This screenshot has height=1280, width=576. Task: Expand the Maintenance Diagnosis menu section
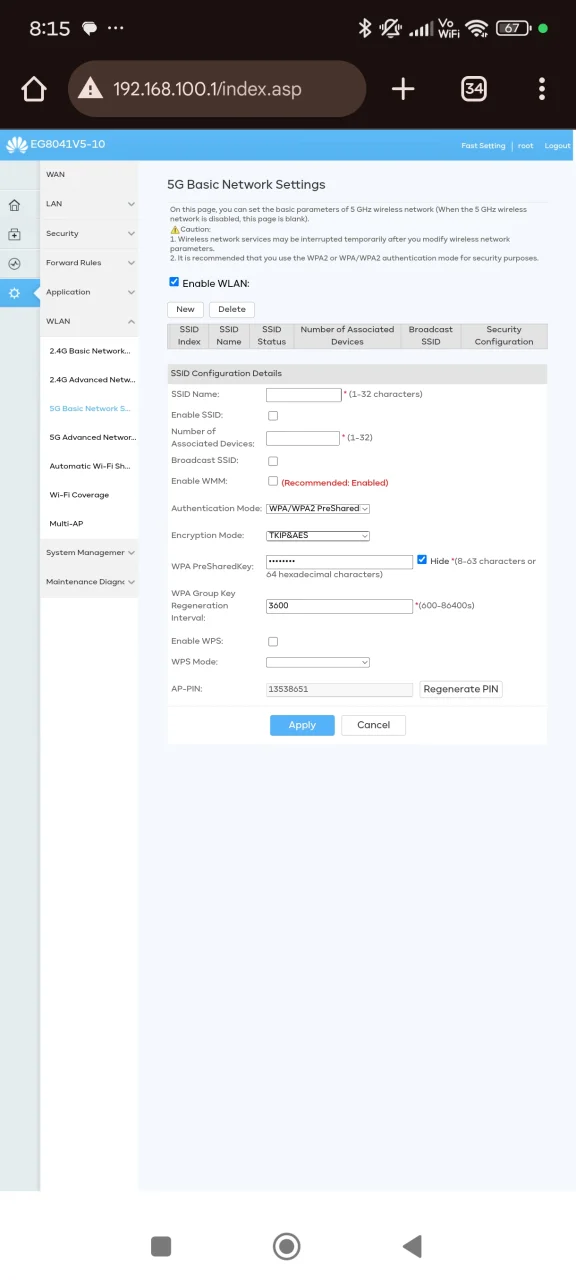pos(89,581)
